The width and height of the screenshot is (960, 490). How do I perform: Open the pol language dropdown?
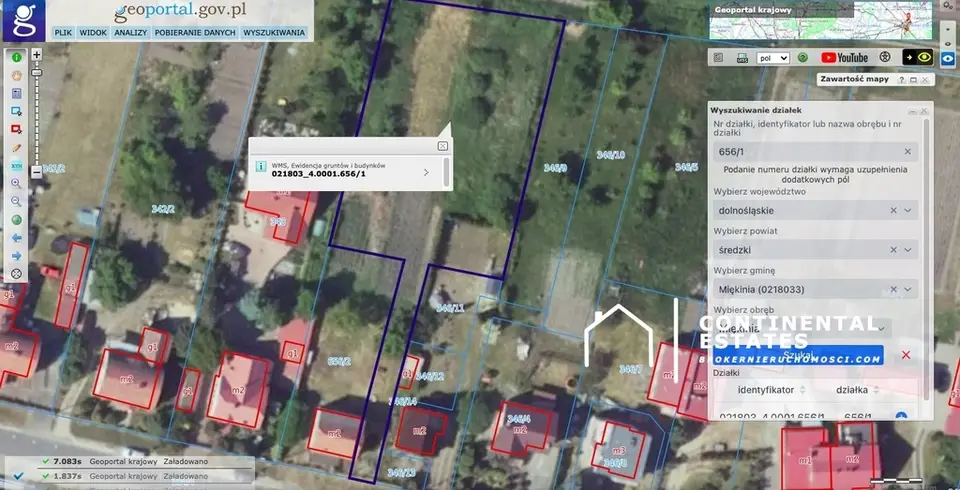tap(773, 58)
